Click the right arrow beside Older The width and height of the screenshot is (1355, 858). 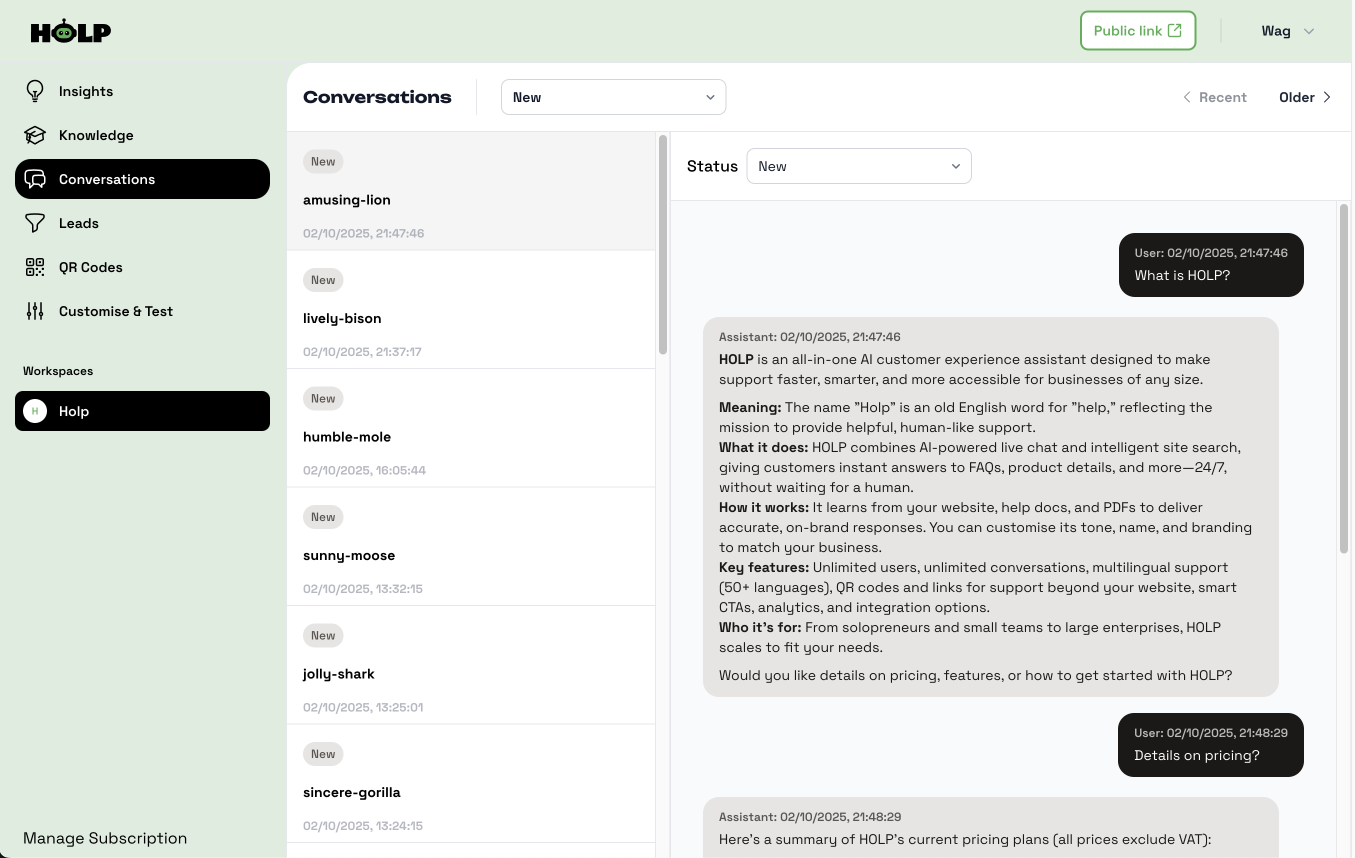[1327, 97]
